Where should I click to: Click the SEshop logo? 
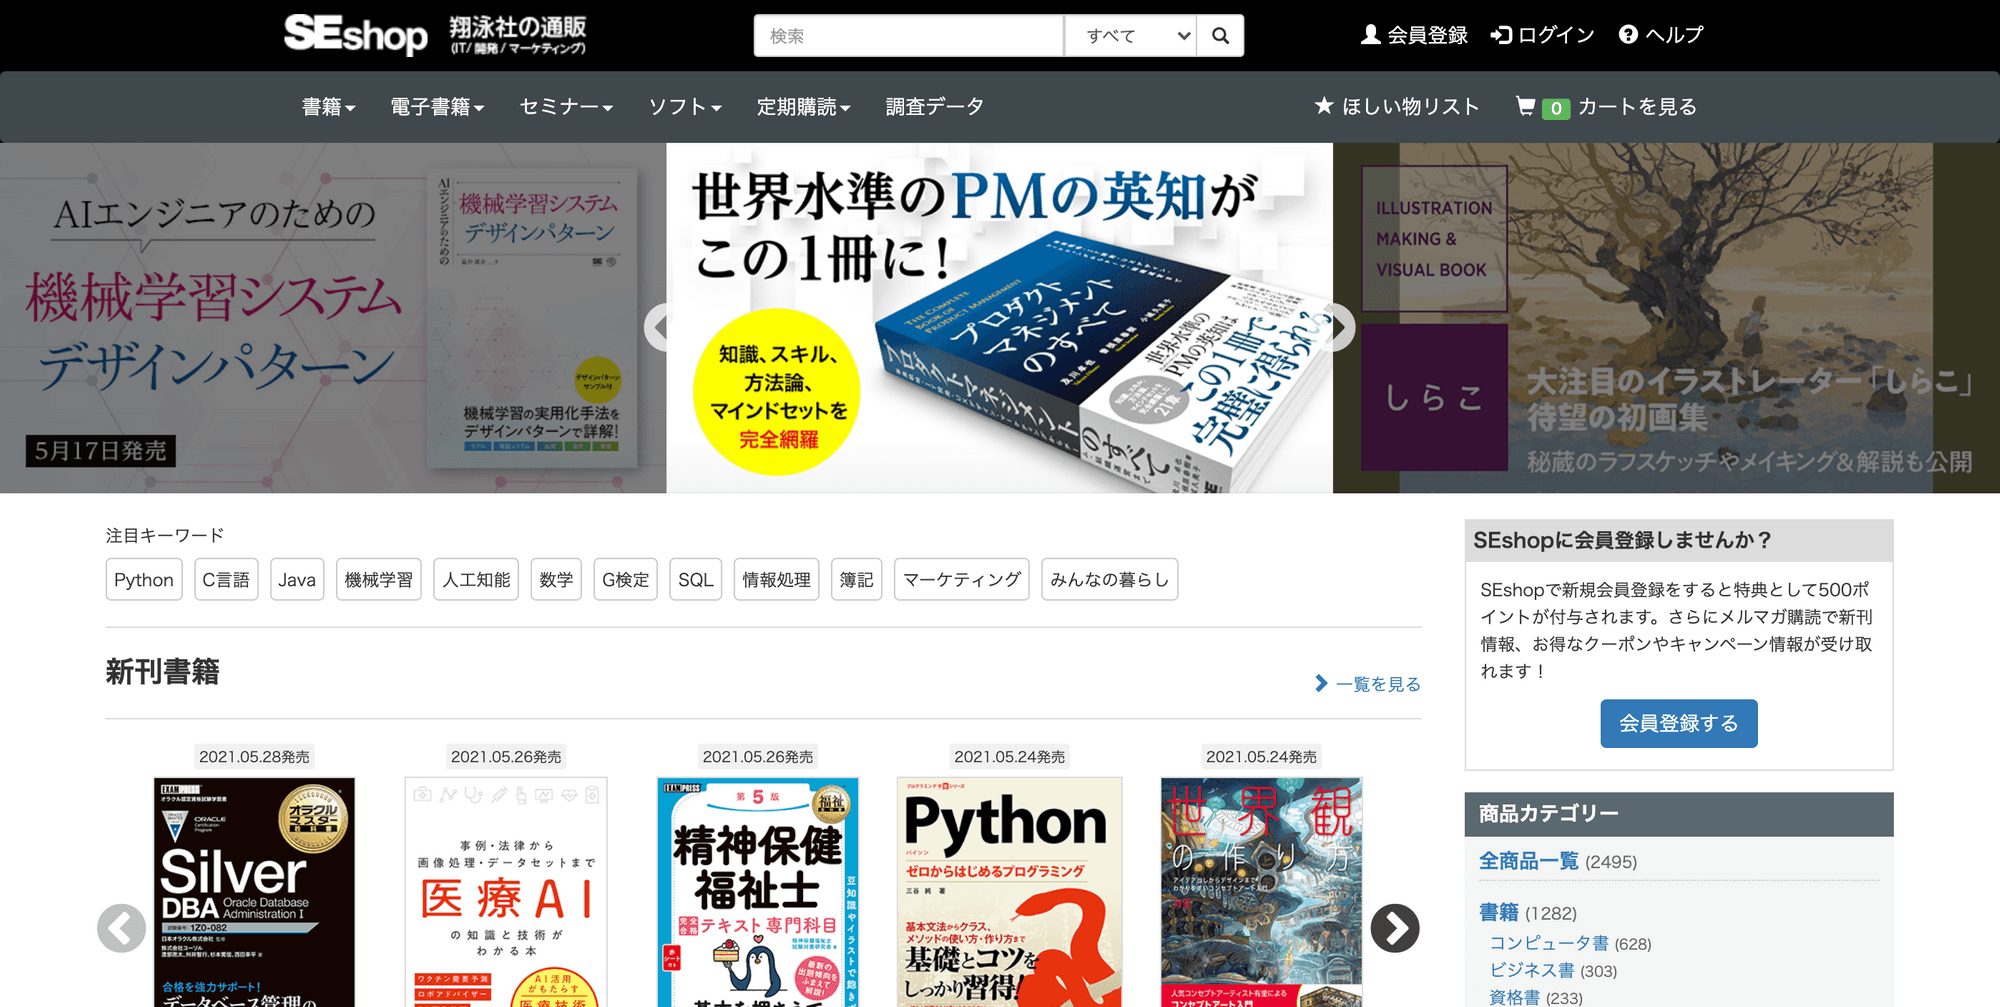355,35
